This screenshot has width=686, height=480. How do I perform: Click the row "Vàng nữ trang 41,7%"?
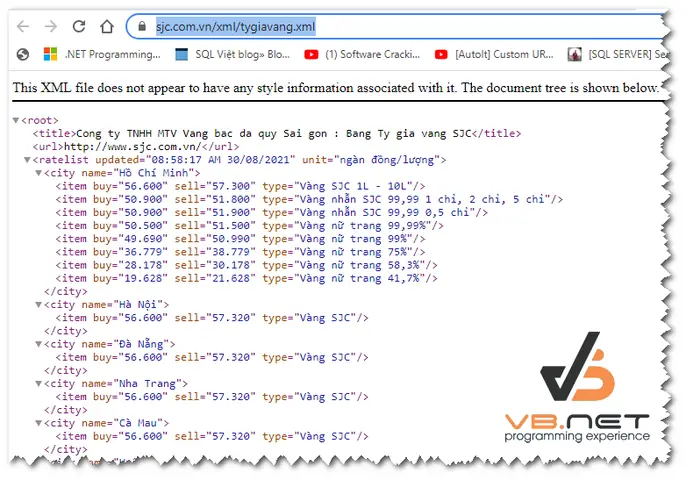[246, 278]
